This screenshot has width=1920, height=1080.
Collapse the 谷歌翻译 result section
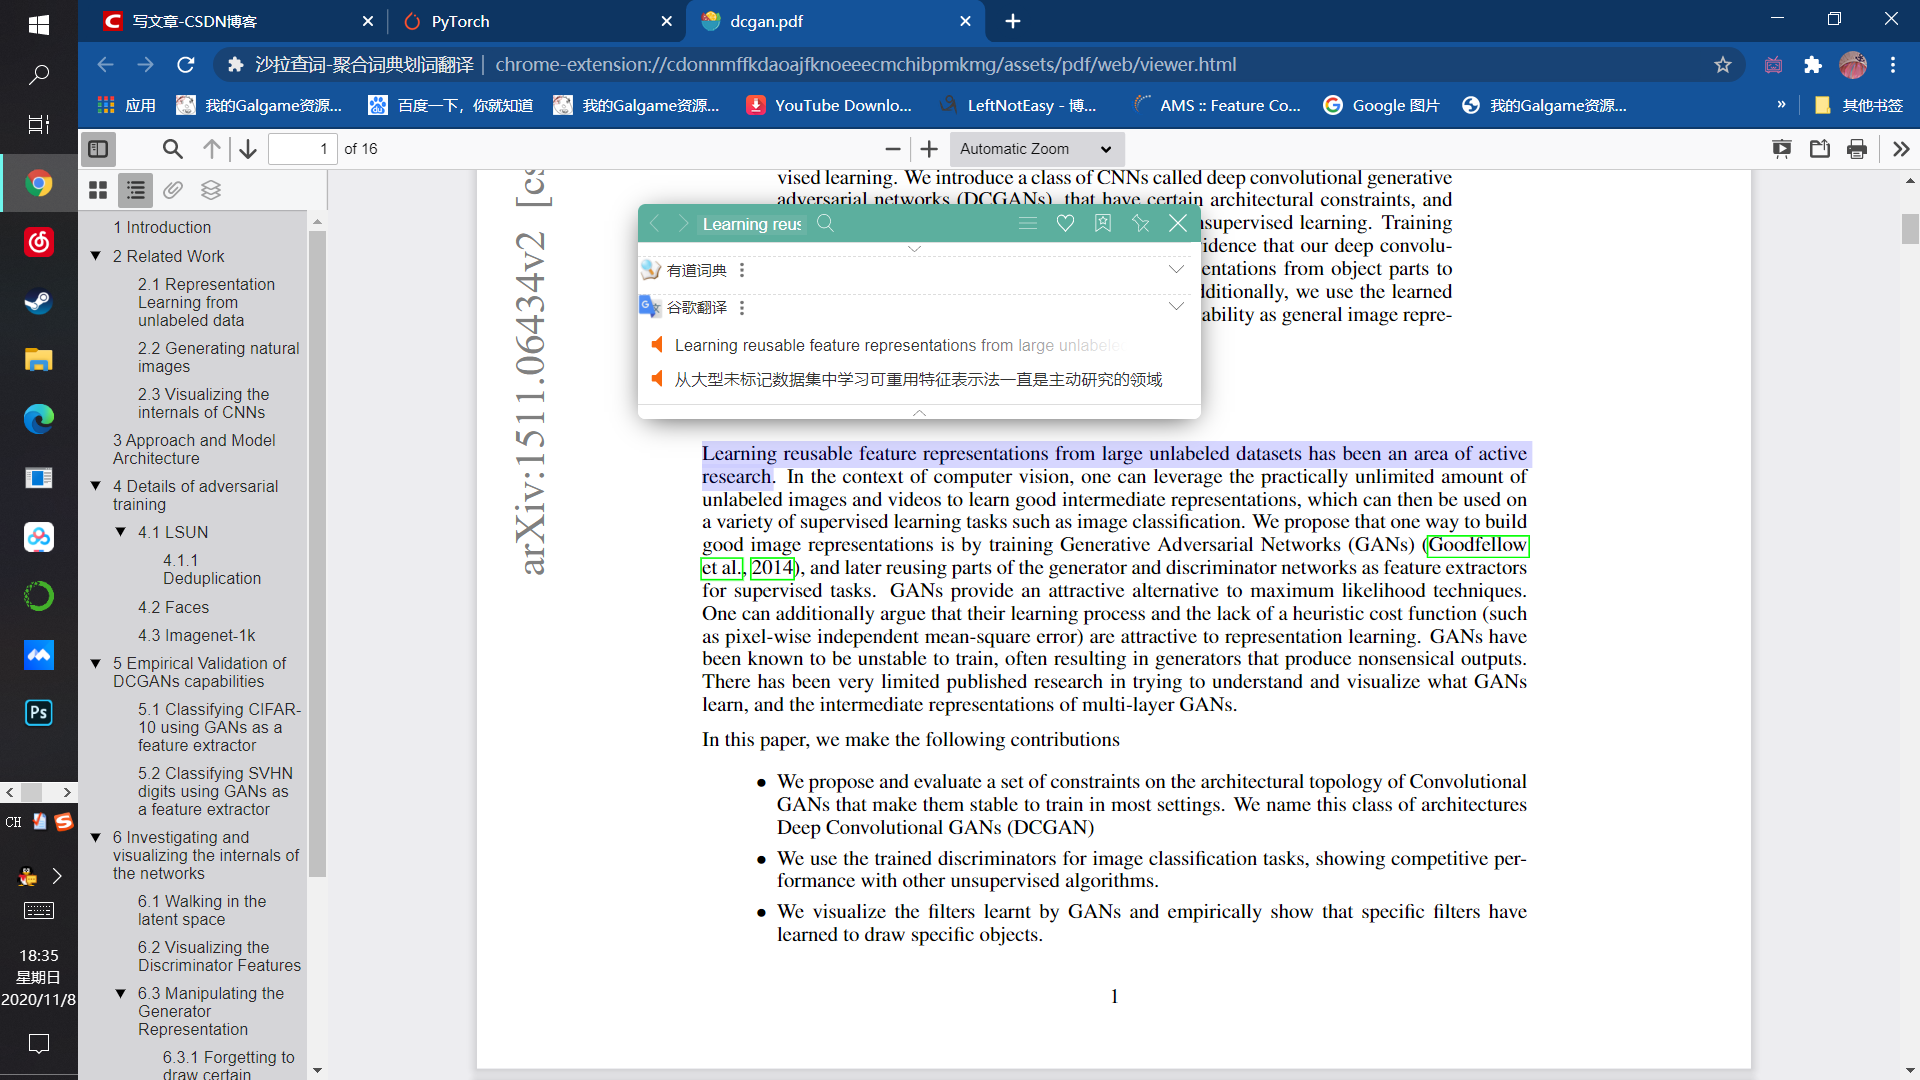click(x=1176, y=306)
